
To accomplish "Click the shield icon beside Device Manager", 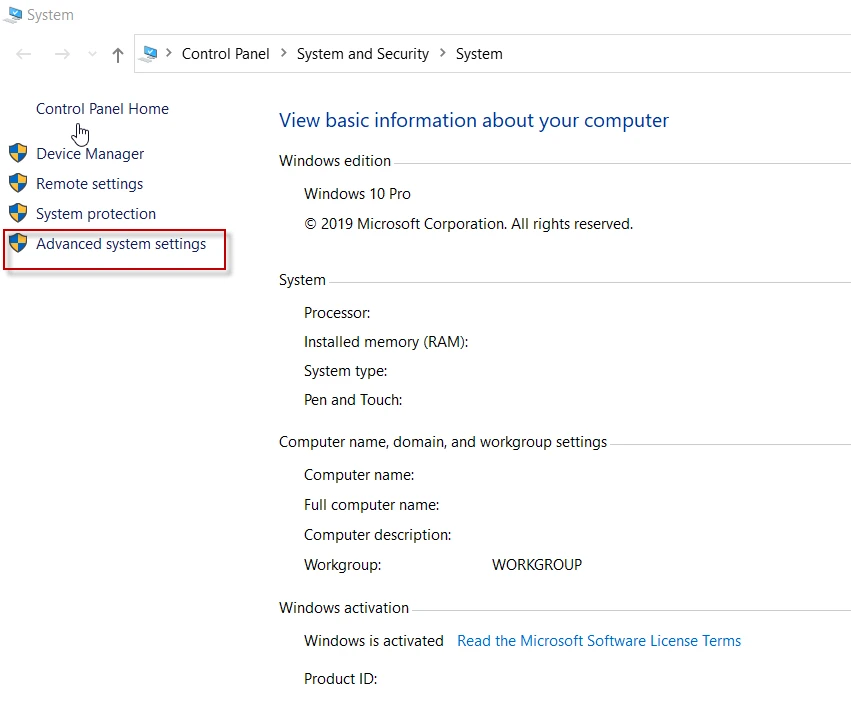I will point(18,153).
